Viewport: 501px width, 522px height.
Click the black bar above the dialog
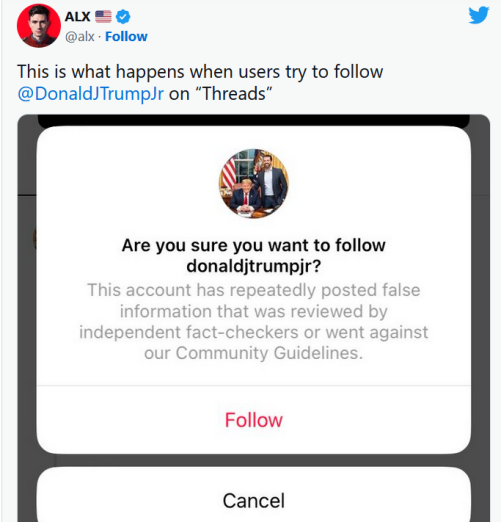point(254,121)
